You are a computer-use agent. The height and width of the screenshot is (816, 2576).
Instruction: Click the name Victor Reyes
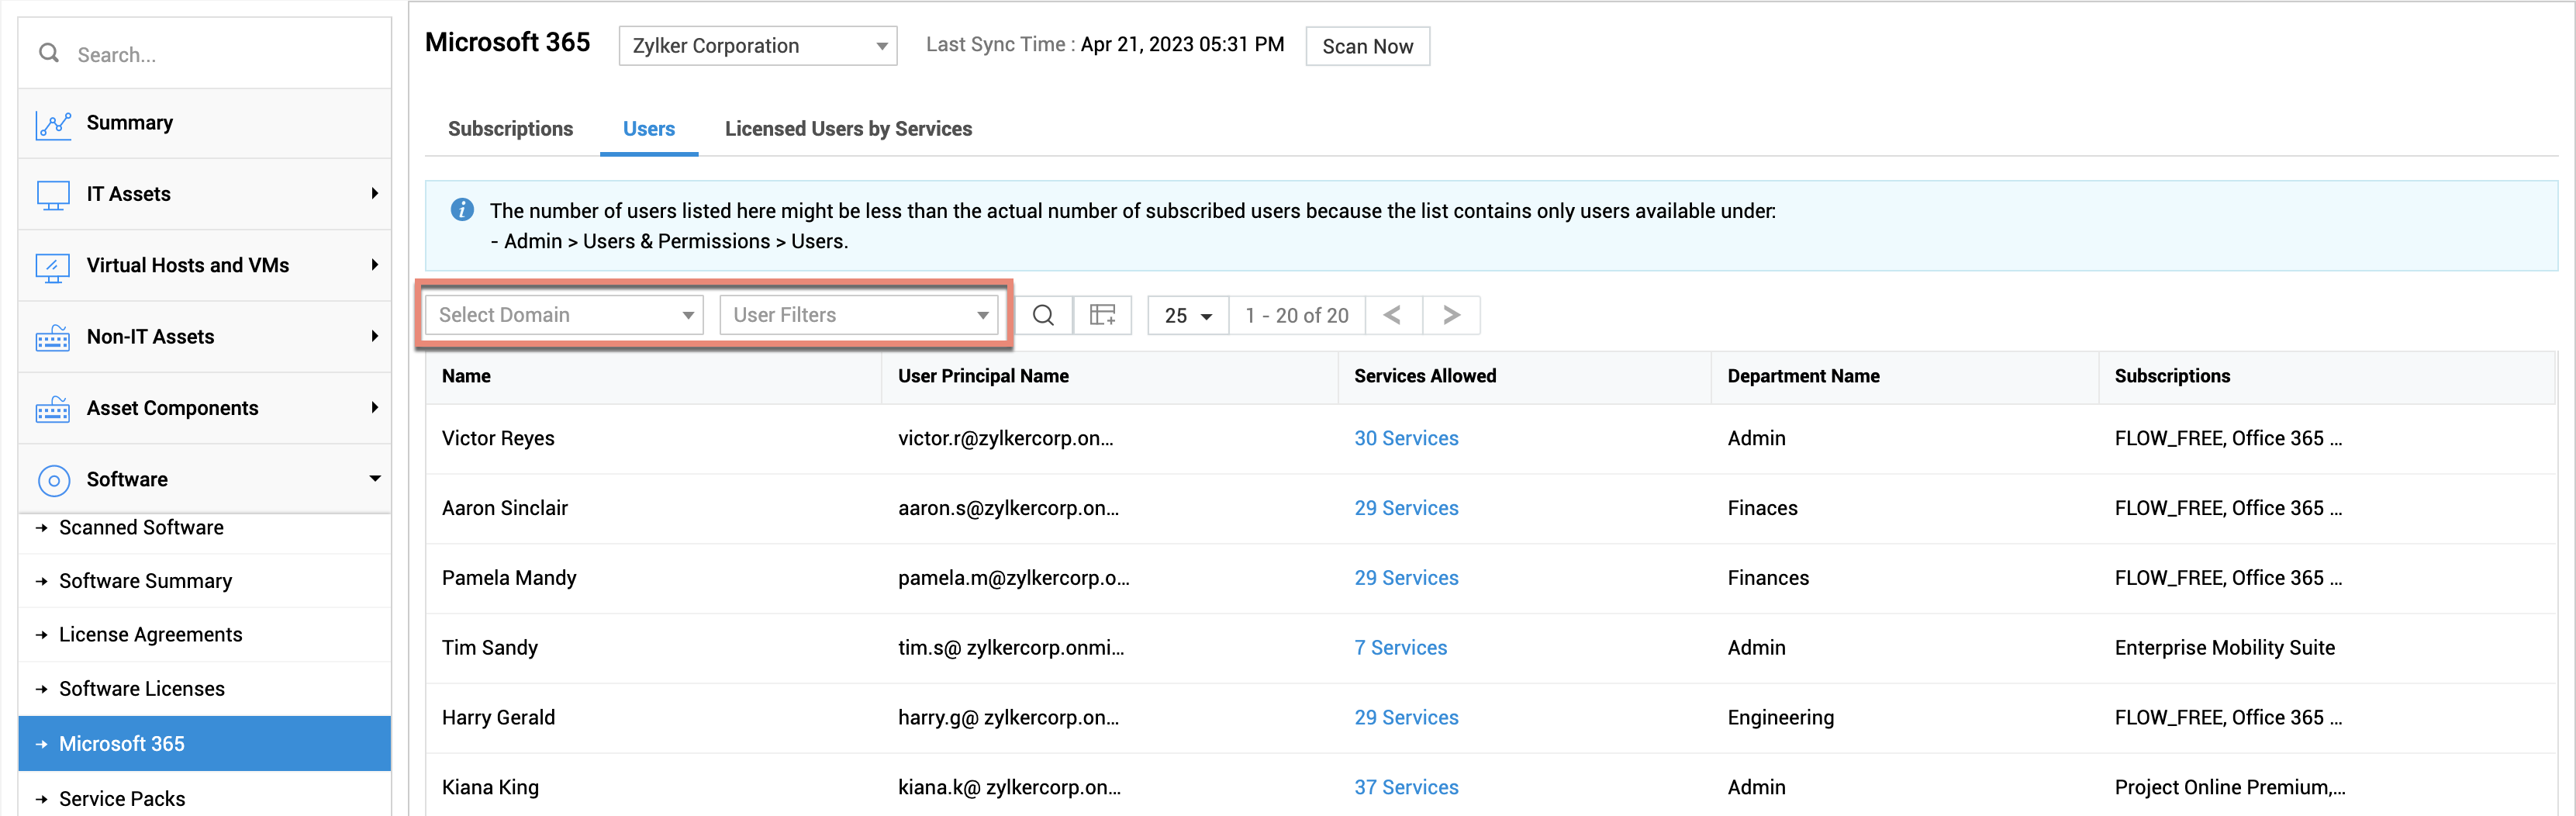click(498, 439)
